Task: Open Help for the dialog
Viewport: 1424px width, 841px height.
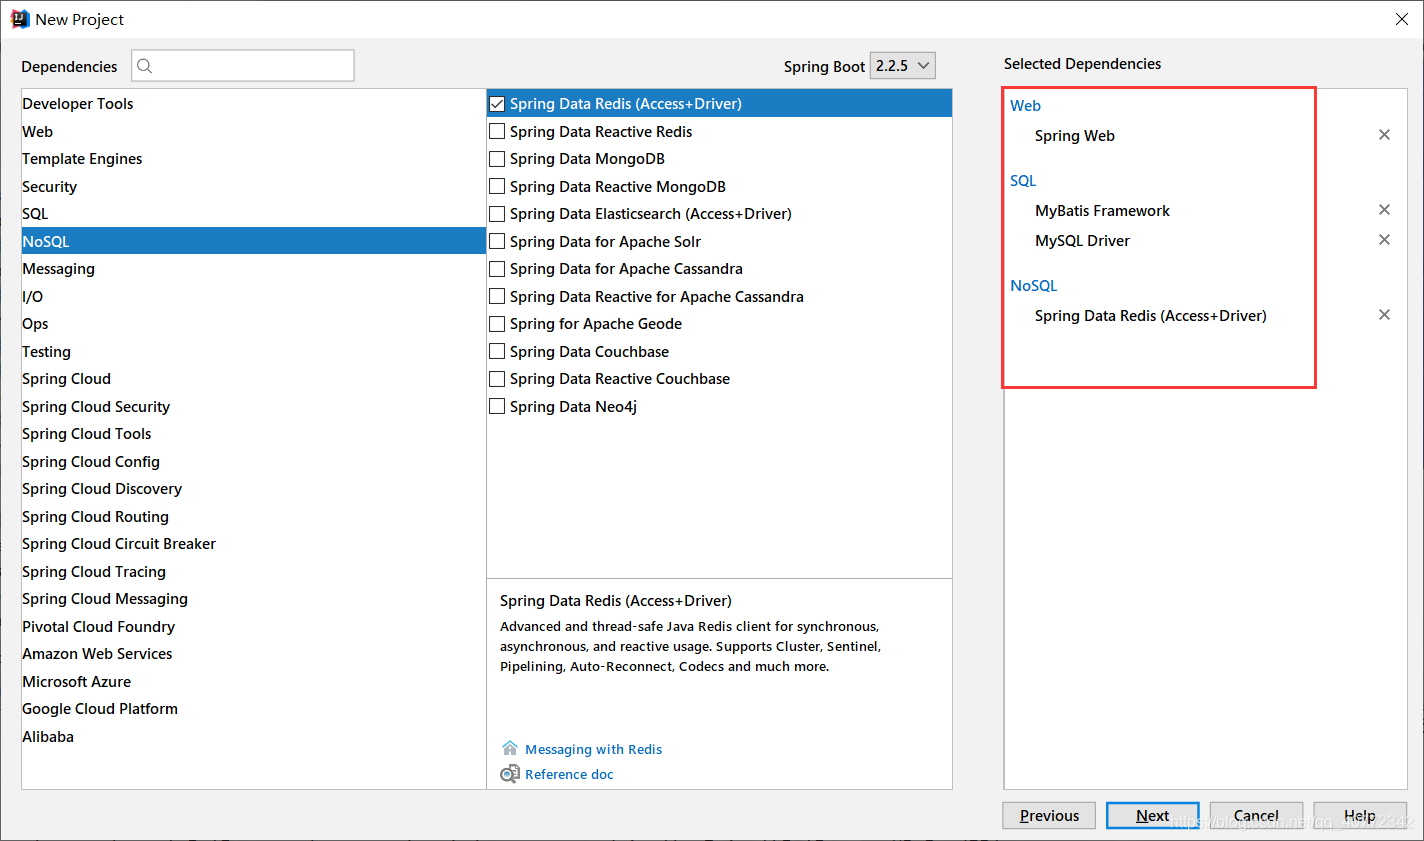Action: [x=1360, y=816]
